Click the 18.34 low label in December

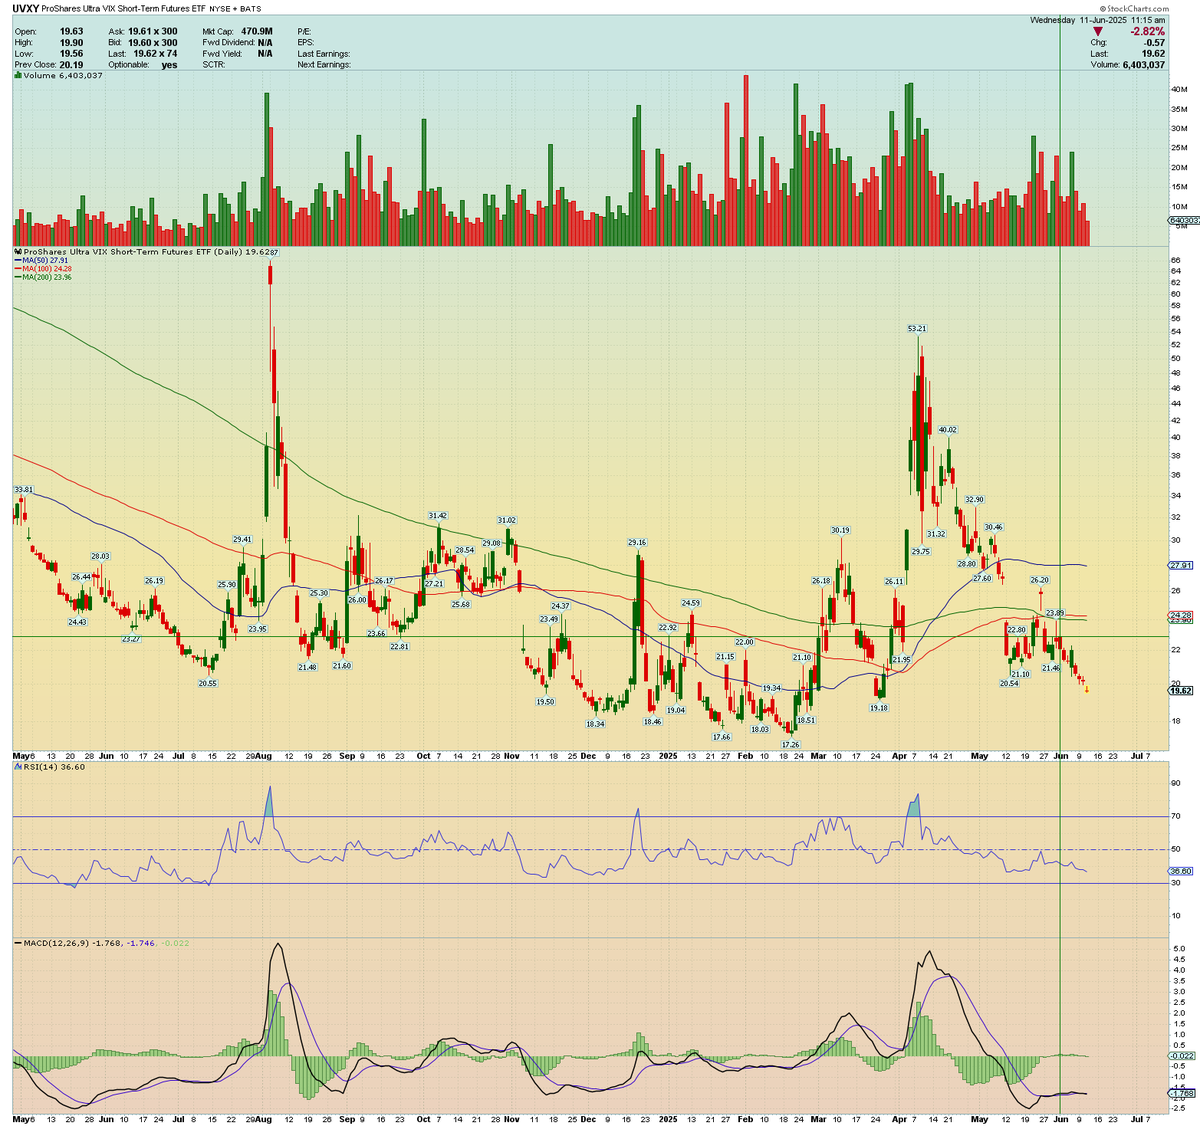(x=595, y=723)
